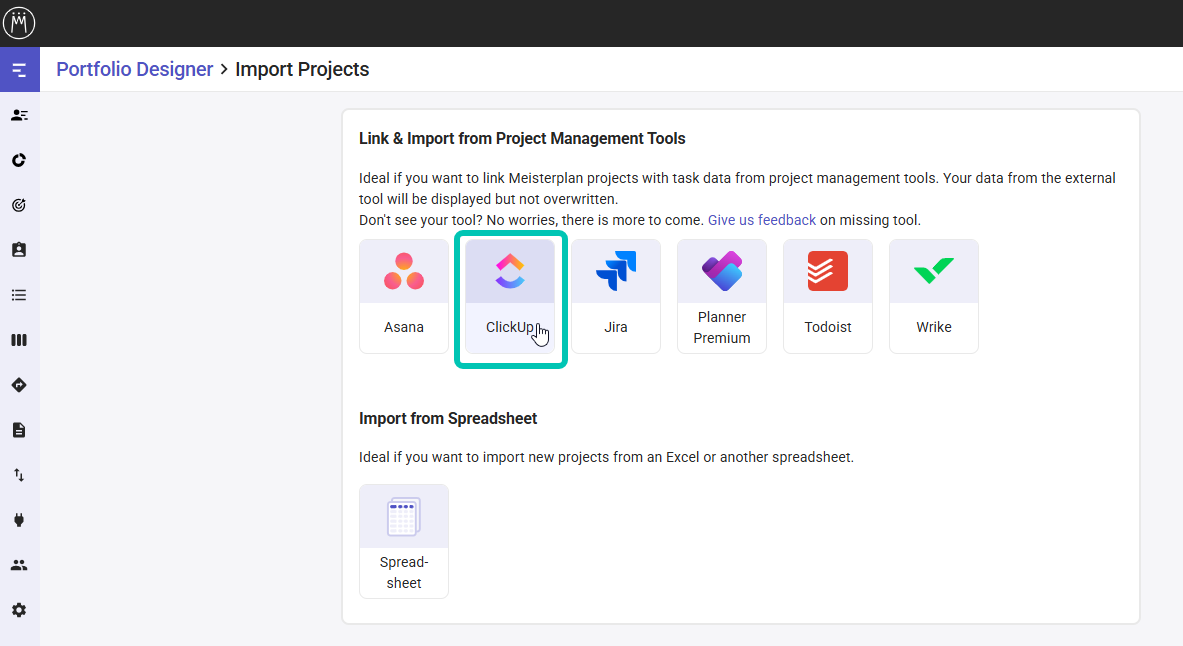Open the up-down arrows sidebar icon
The height and width of the screenshot is (646, 1183).
point(20,475)
